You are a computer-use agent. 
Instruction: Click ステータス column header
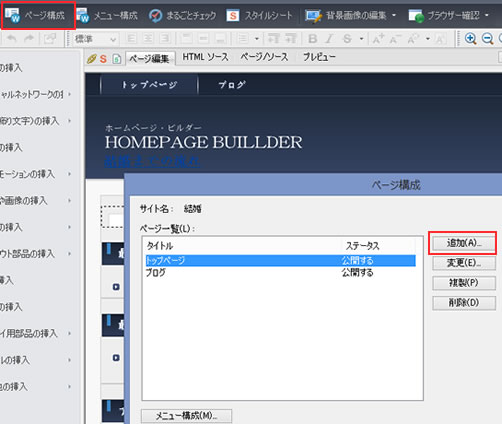point(363,246)
